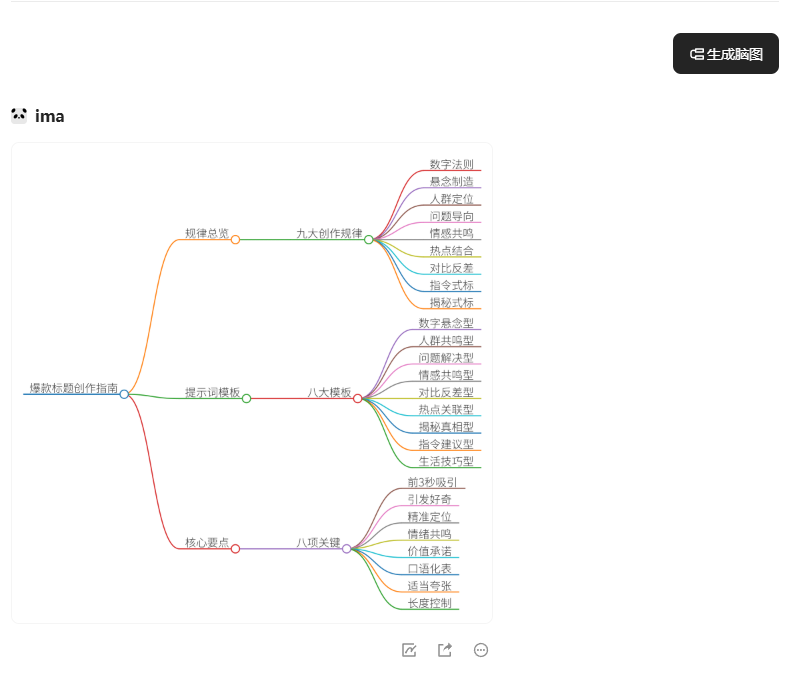This screenshot has height=676, width=794.
Task: Select the 长度控制 leaf node
Action: 429,603
